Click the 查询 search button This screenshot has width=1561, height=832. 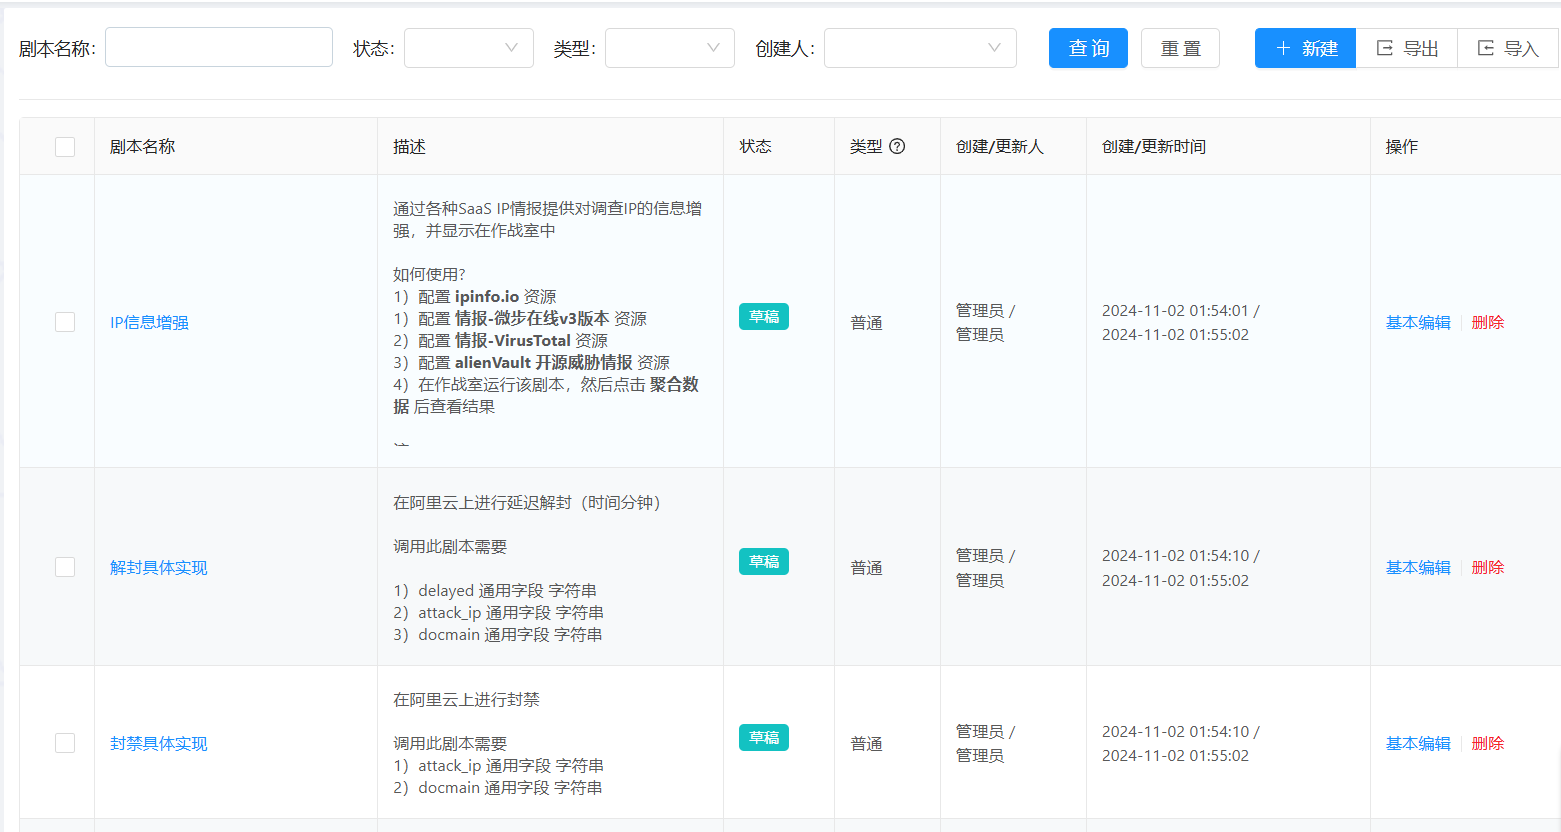pyautogui.click(x=1088, y=48)
